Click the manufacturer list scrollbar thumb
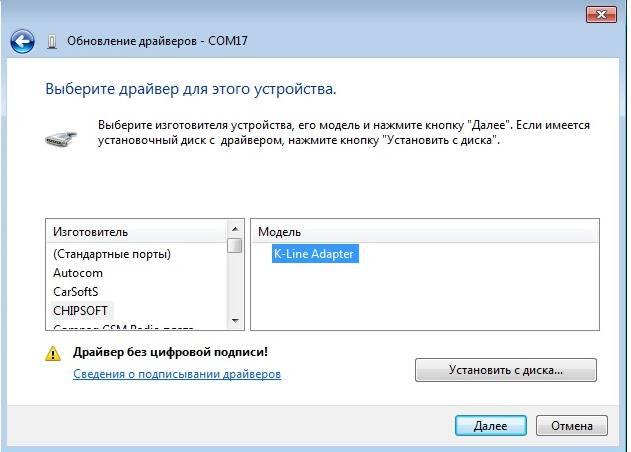The height and width of the screenshot is (452, 631). pos(235,245)
